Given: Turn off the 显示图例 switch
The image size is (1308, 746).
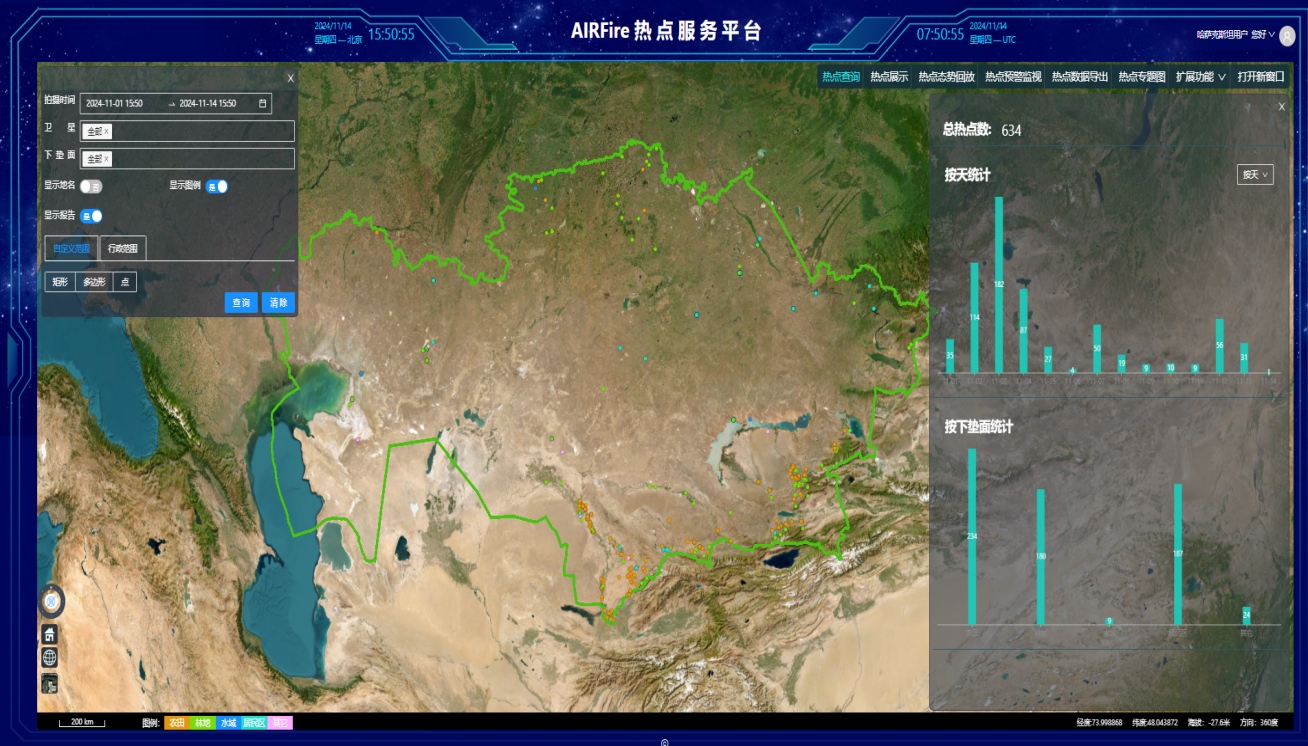Looking at the screenshot, I should point(217,186).
